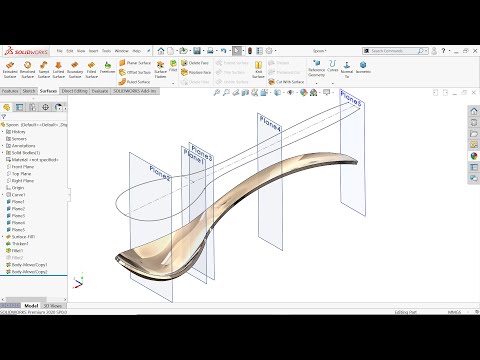Print the current document
480x360 pixels.
tap(210, 51)
